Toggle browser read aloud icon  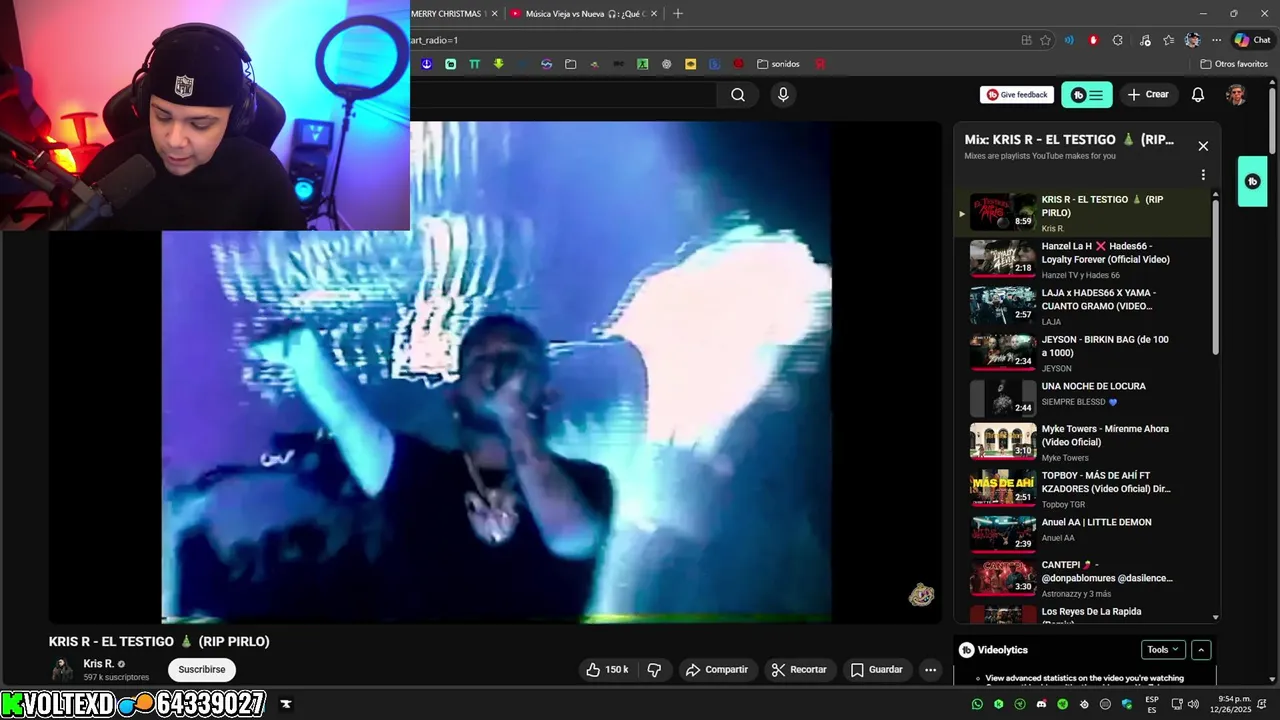pos(1069,40)
